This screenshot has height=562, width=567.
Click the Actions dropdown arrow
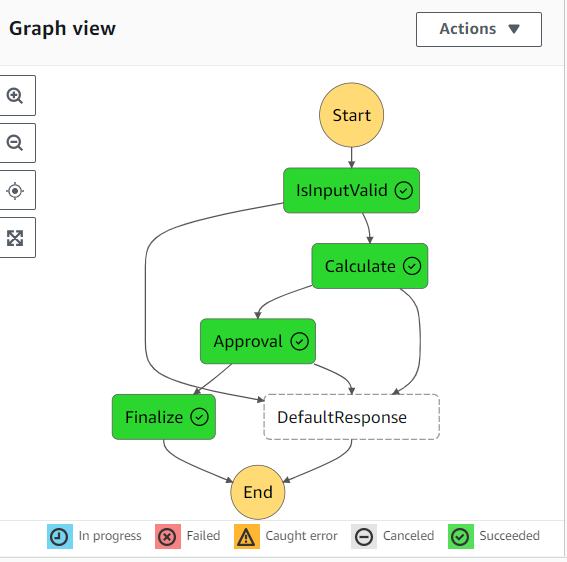coord(513,29)
